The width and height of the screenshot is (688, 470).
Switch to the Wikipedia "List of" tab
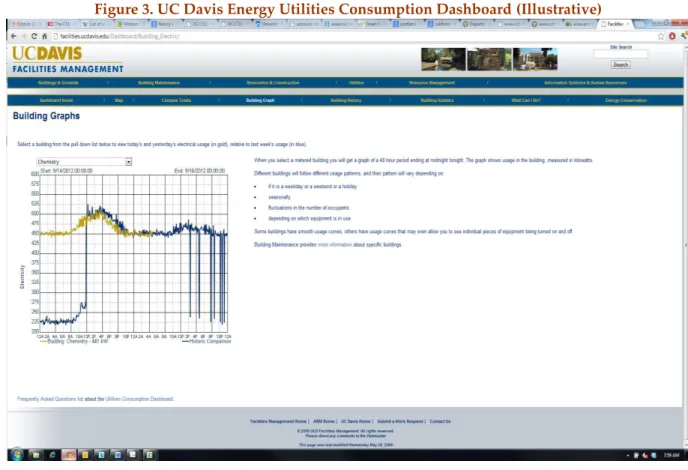(94, 24)
